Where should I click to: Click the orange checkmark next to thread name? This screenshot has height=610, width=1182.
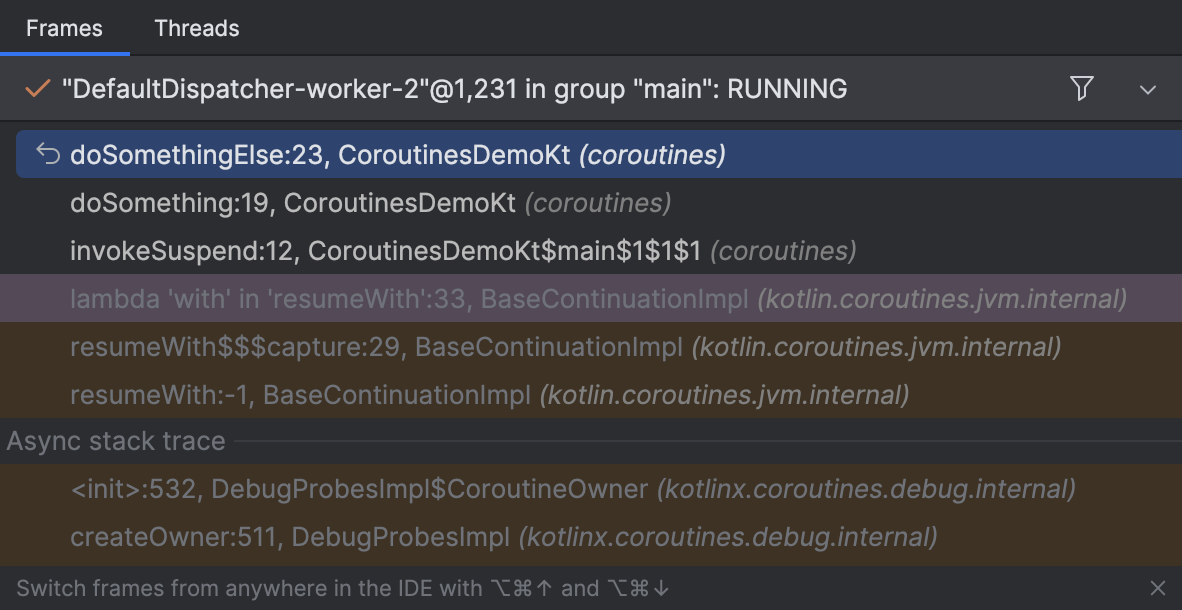point(37,88)
